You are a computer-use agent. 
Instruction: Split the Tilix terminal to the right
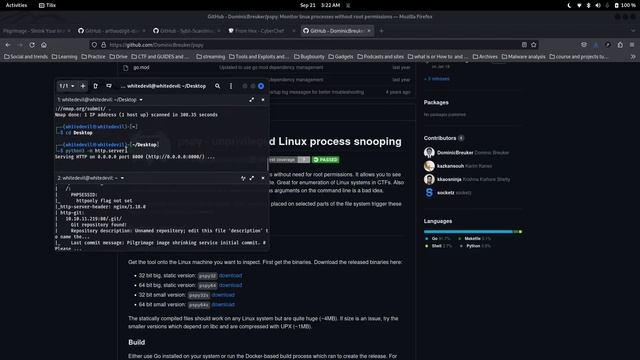click(x=96, y=86)
